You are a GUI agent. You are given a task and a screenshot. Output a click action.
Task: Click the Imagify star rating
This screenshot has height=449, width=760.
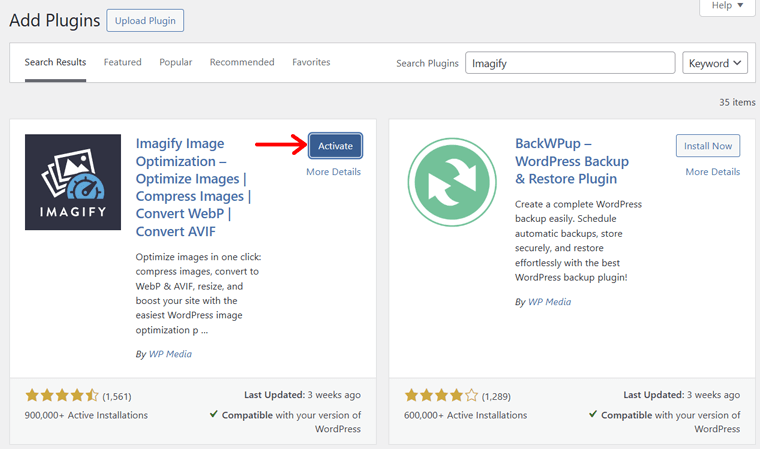click(62, 395)
